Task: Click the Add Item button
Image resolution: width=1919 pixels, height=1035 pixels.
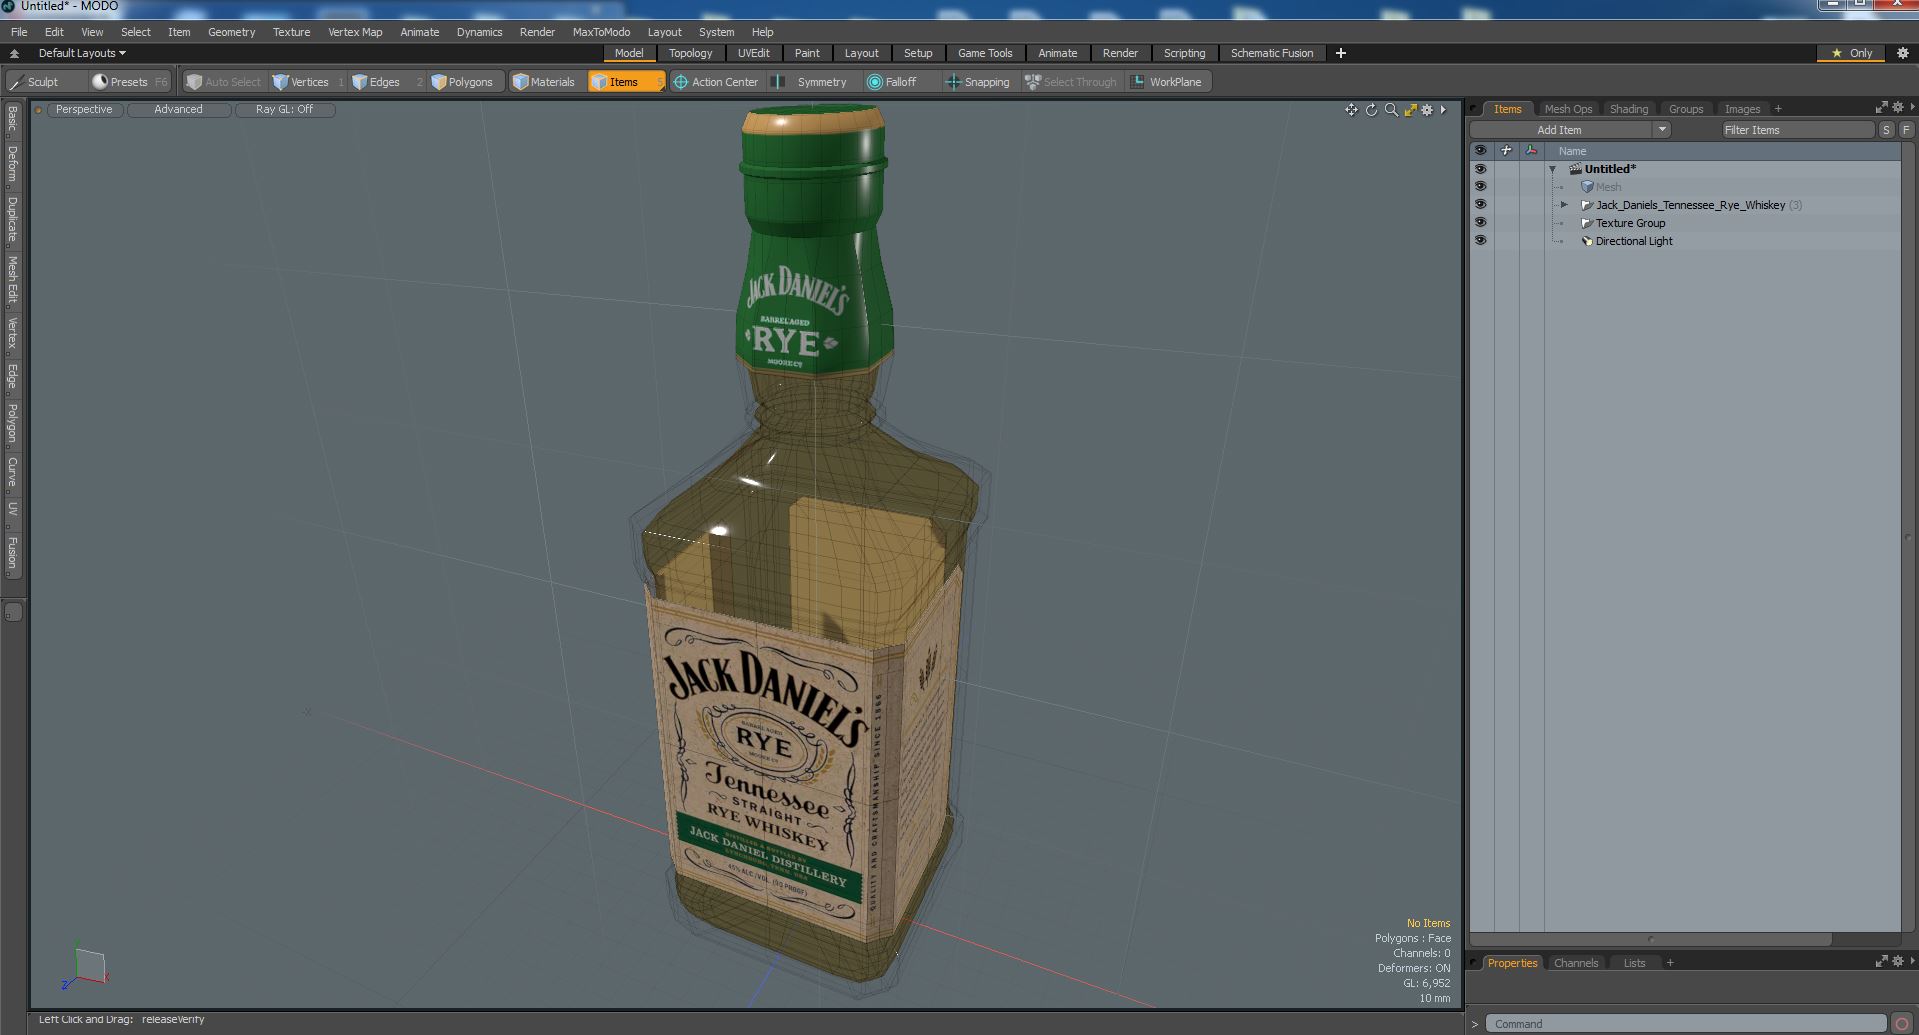Action: [1560, 130]
